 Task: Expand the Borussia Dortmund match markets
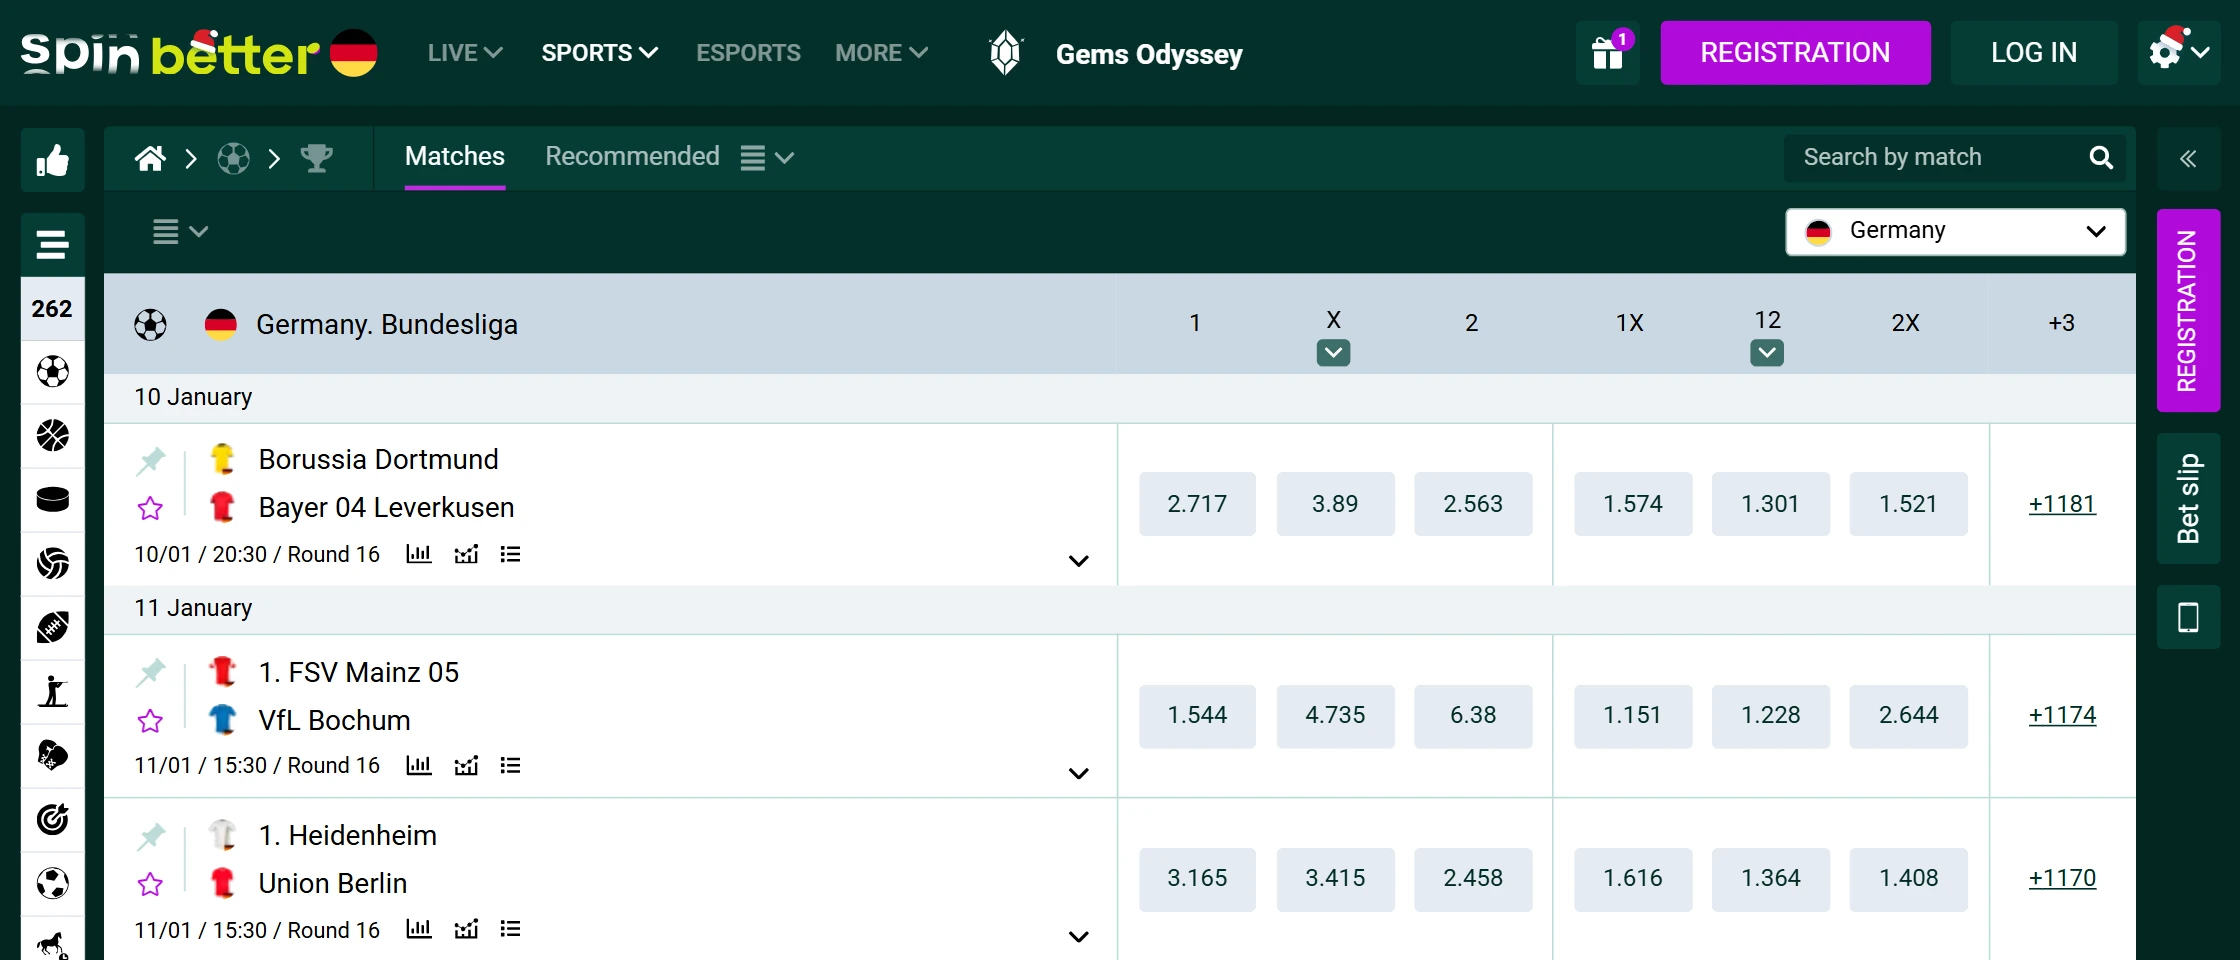(x=1078, y=561)
